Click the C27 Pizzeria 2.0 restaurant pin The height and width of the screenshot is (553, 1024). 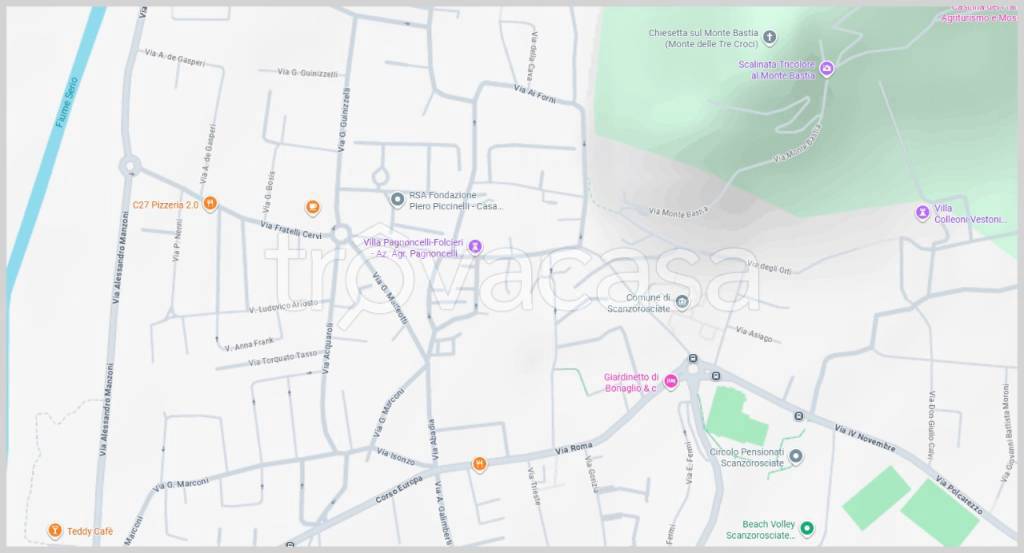[x=210, y=204]
